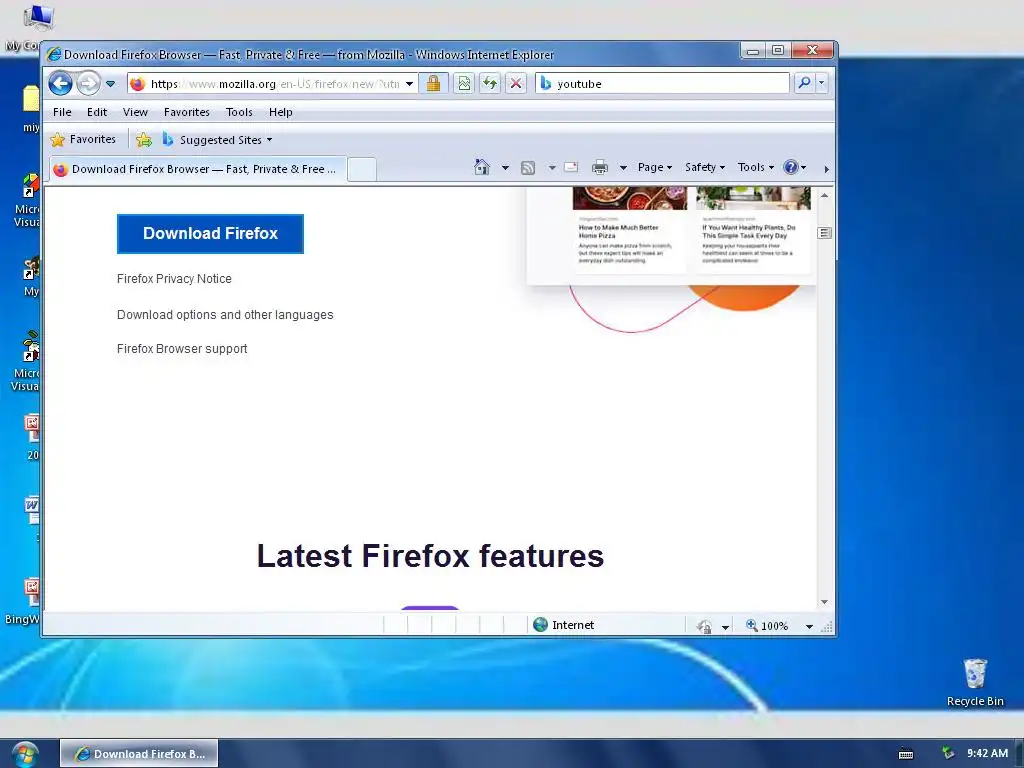
Task: Click the red Stop loading icon
Action: pos(516,83)
